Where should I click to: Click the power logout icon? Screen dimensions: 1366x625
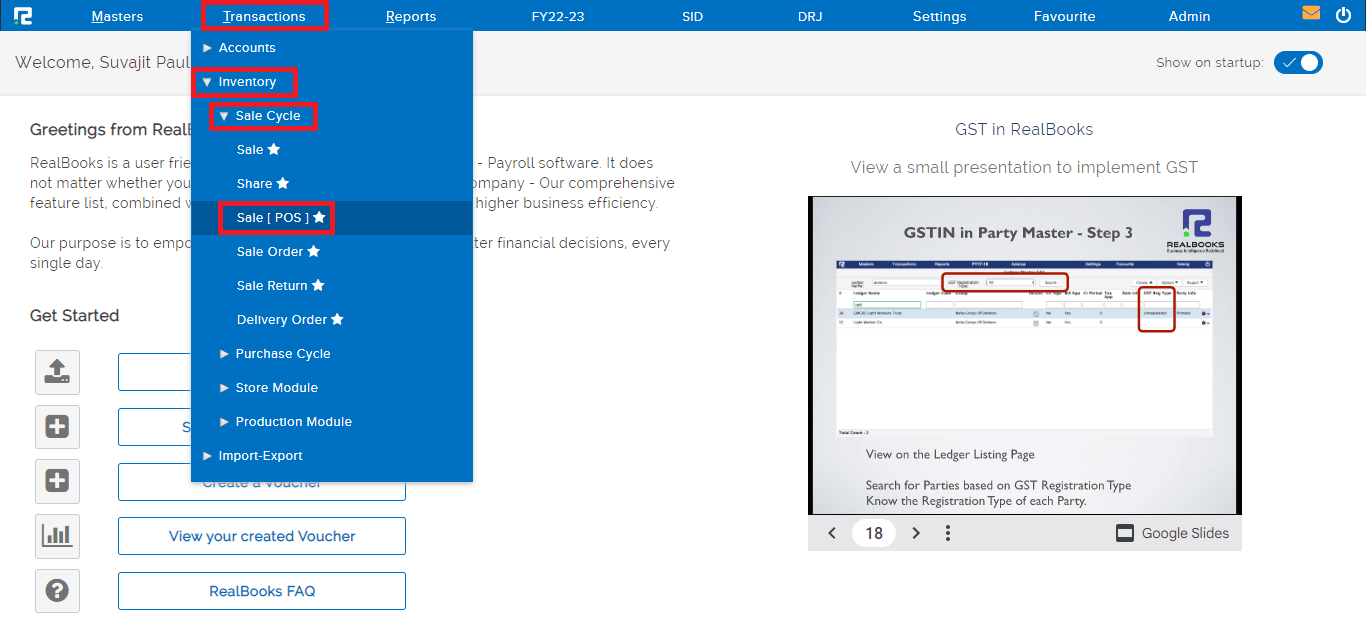1343,15
